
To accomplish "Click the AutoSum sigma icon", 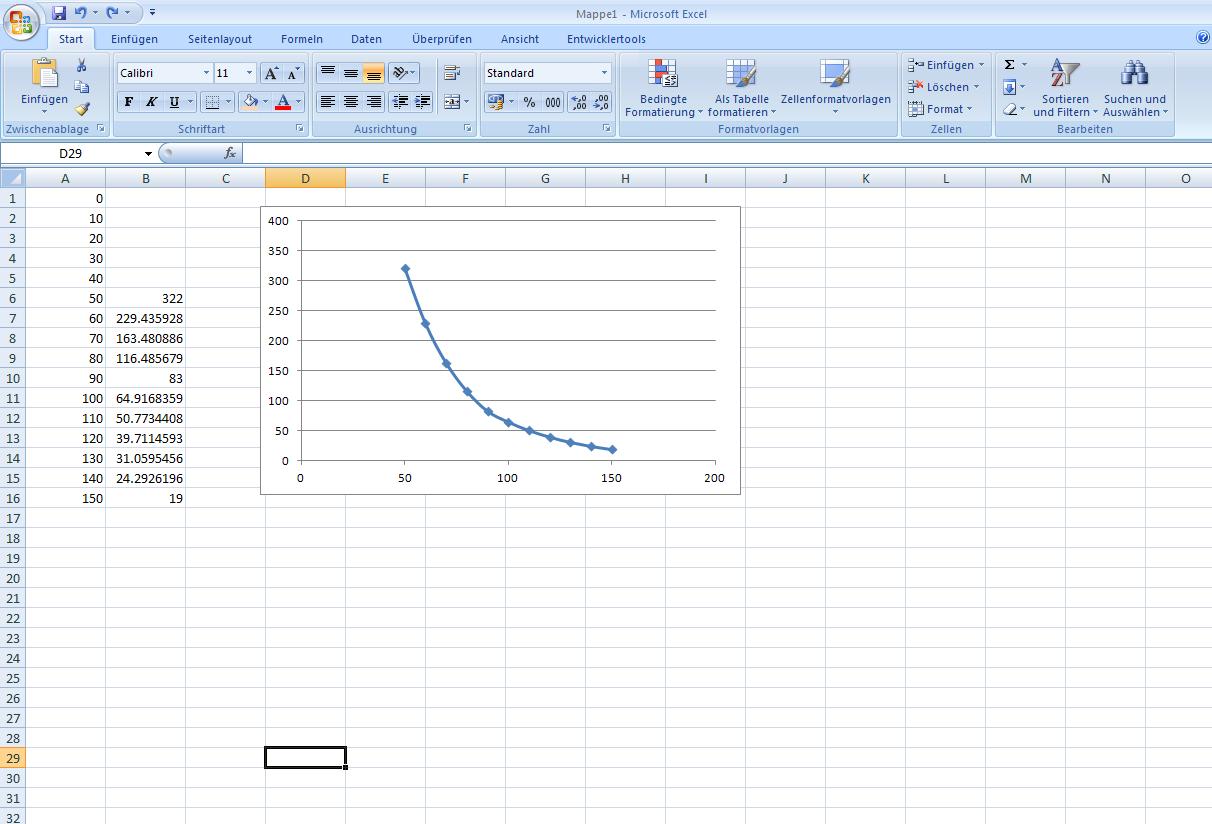I will click(1010, 65).
